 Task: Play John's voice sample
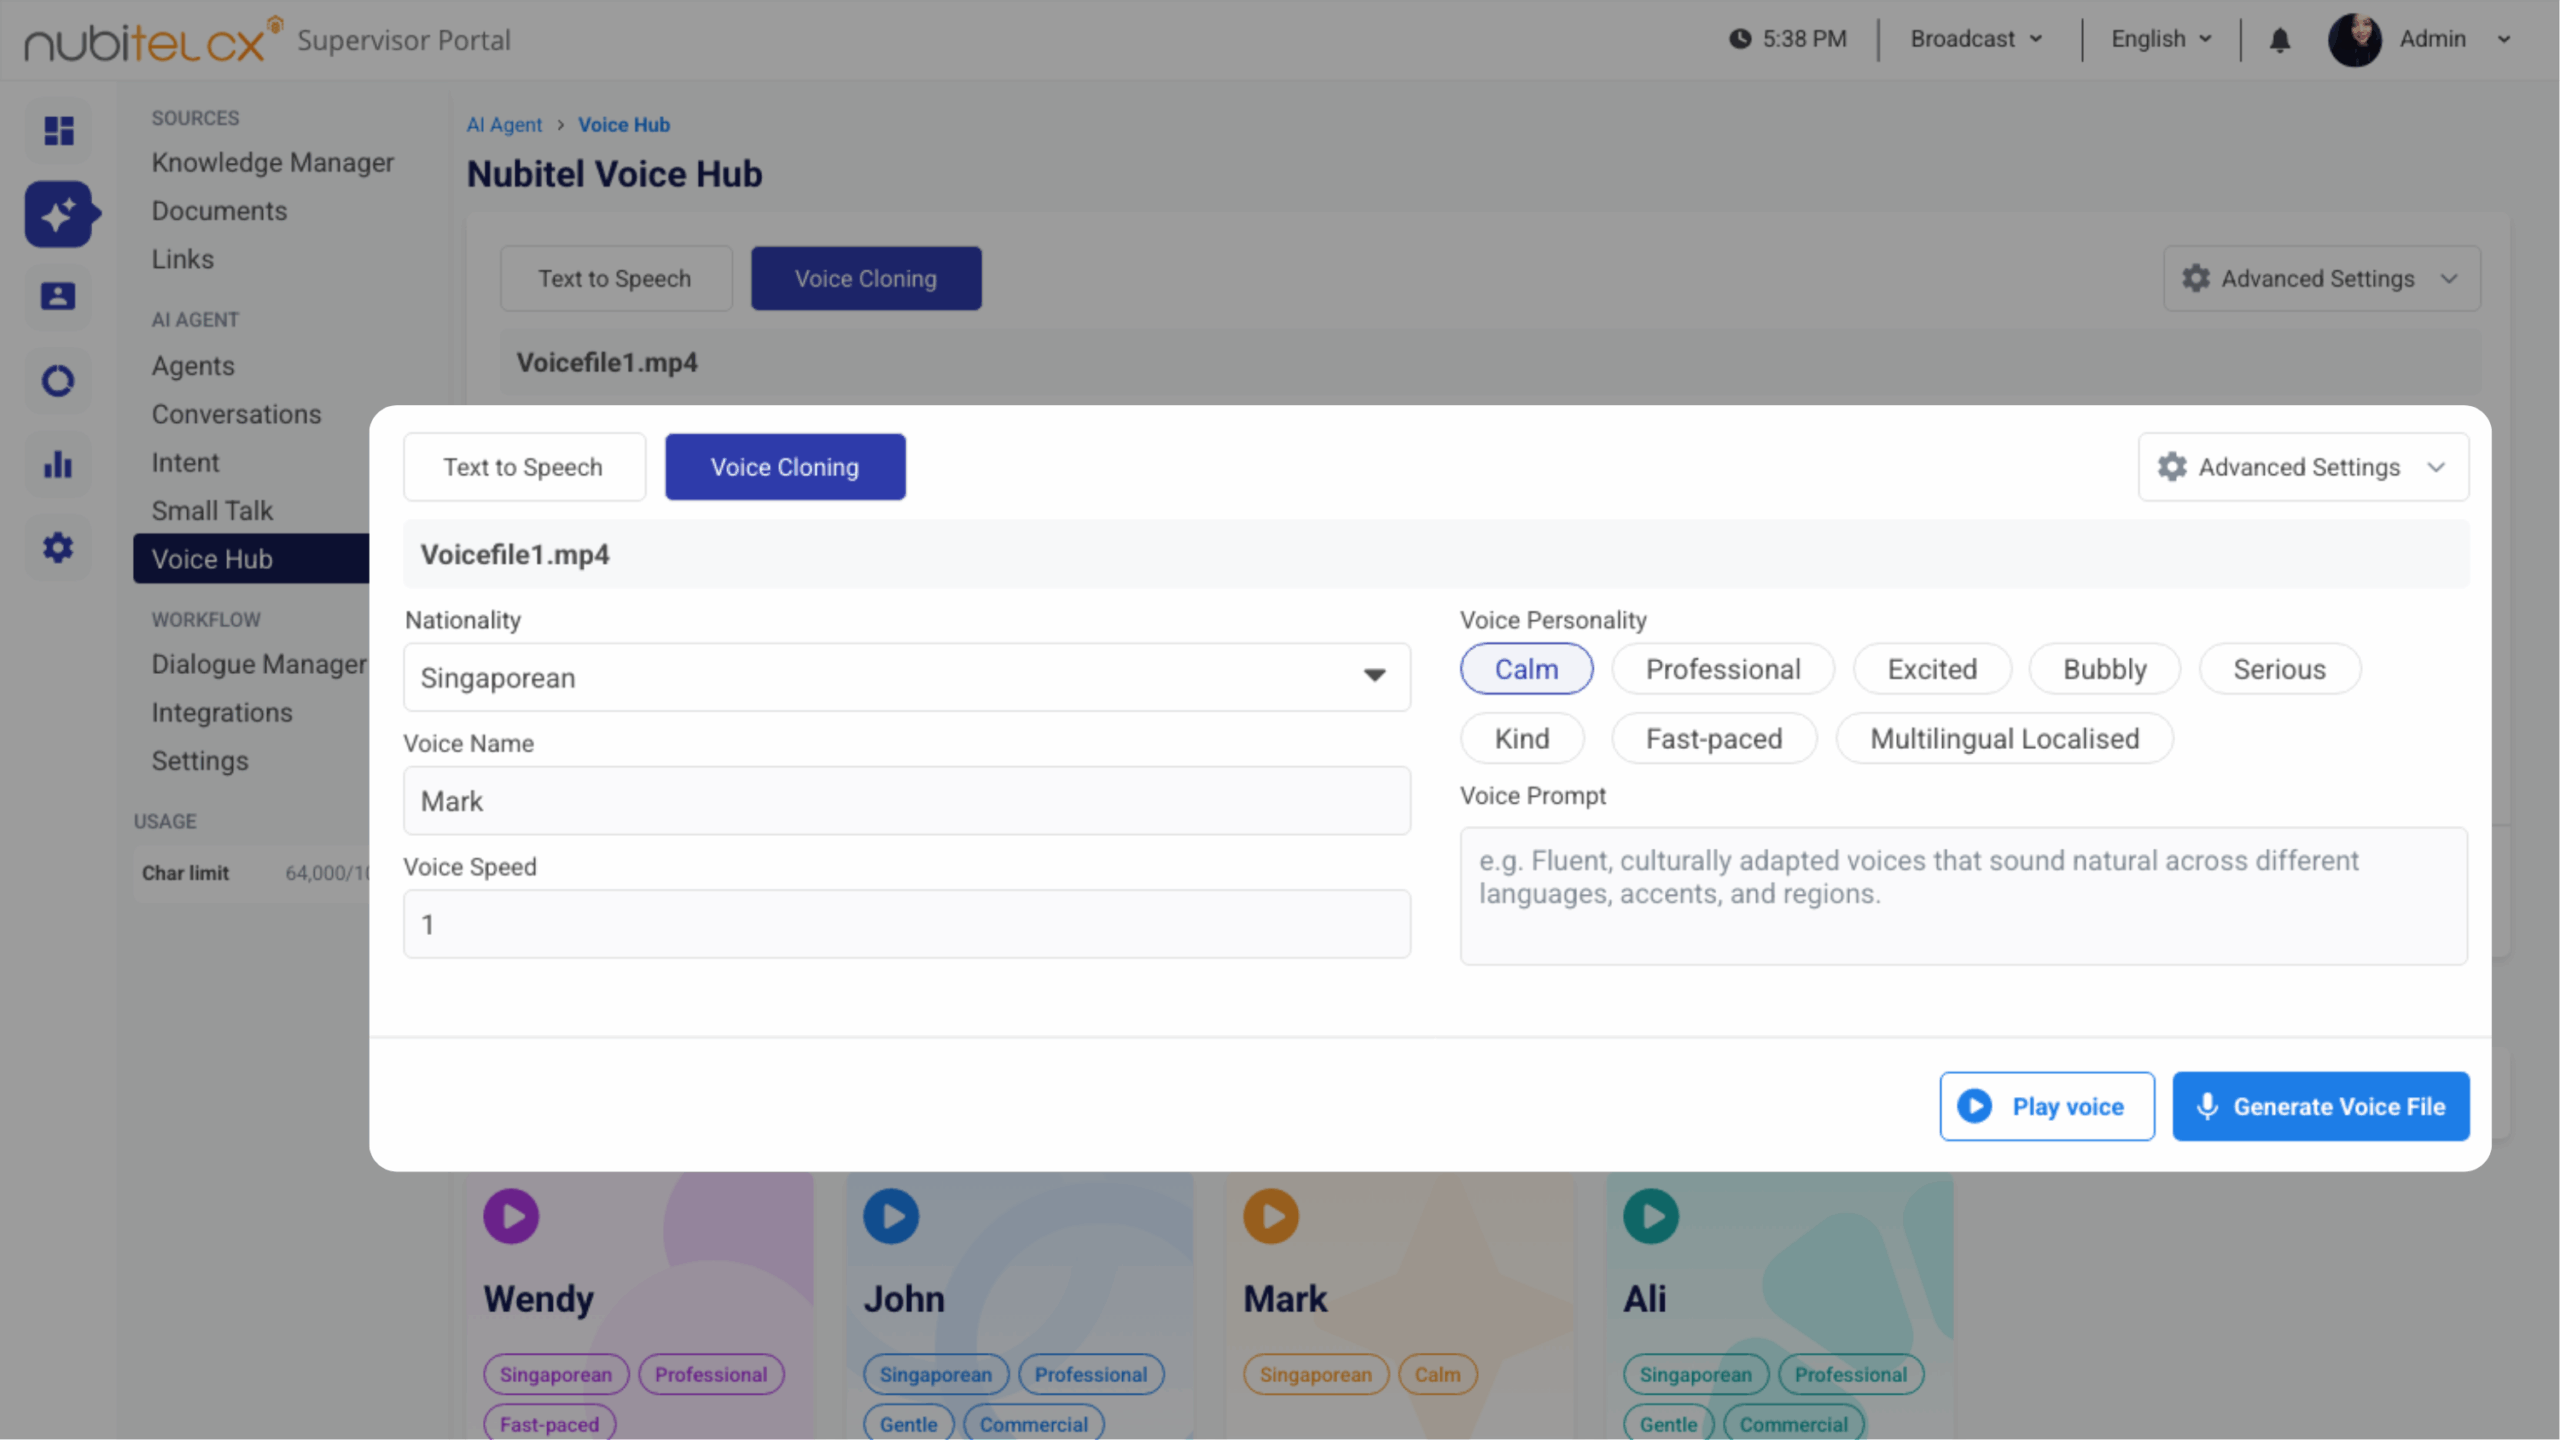(x=891, y=1216)
